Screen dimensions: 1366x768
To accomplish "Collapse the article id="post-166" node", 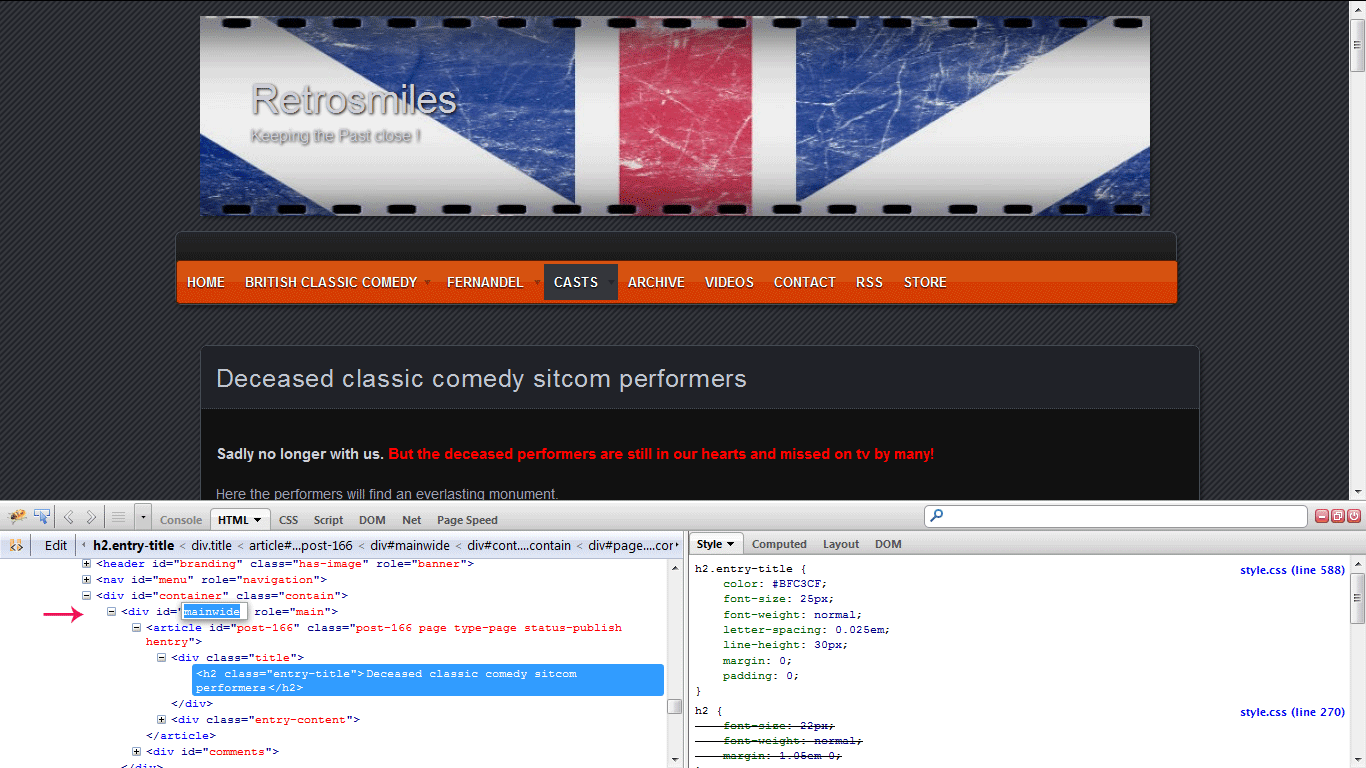I will pyautogui.click(x=137, y=628).
